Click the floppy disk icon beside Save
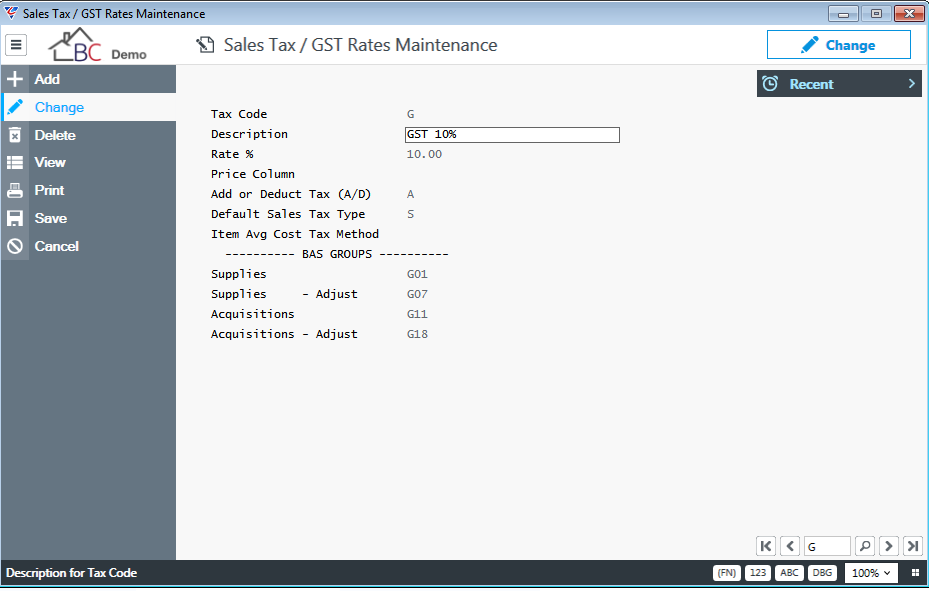This screenshot has height=591, width=929. click(15, 219)
